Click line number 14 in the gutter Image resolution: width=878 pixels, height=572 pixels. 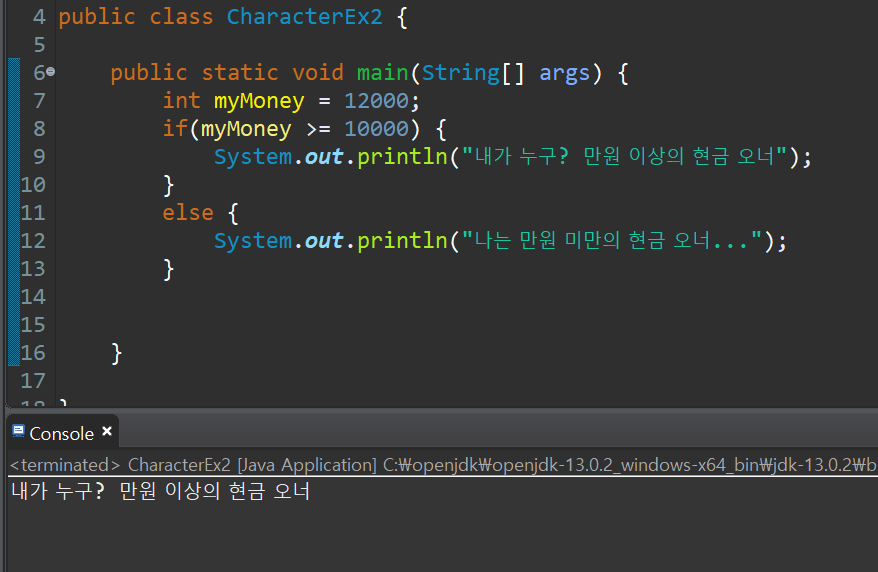tap(33, 297)
